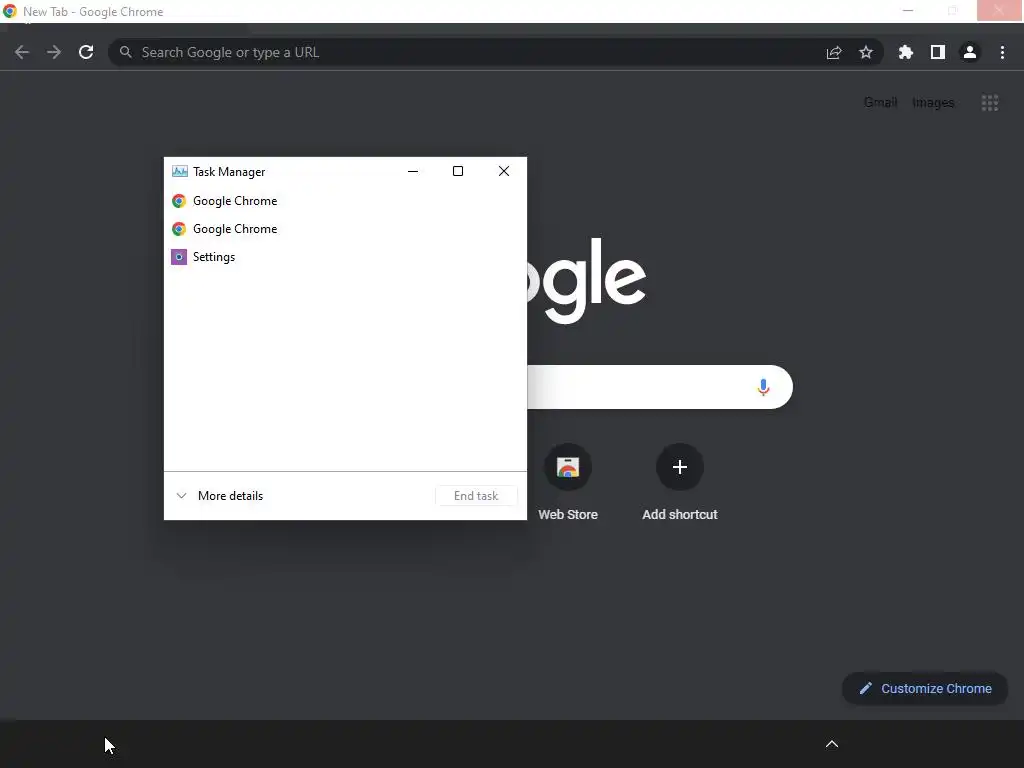Expand More details in Task Manager
Viewport: 1024px width, 768px height.
[219, 496]
